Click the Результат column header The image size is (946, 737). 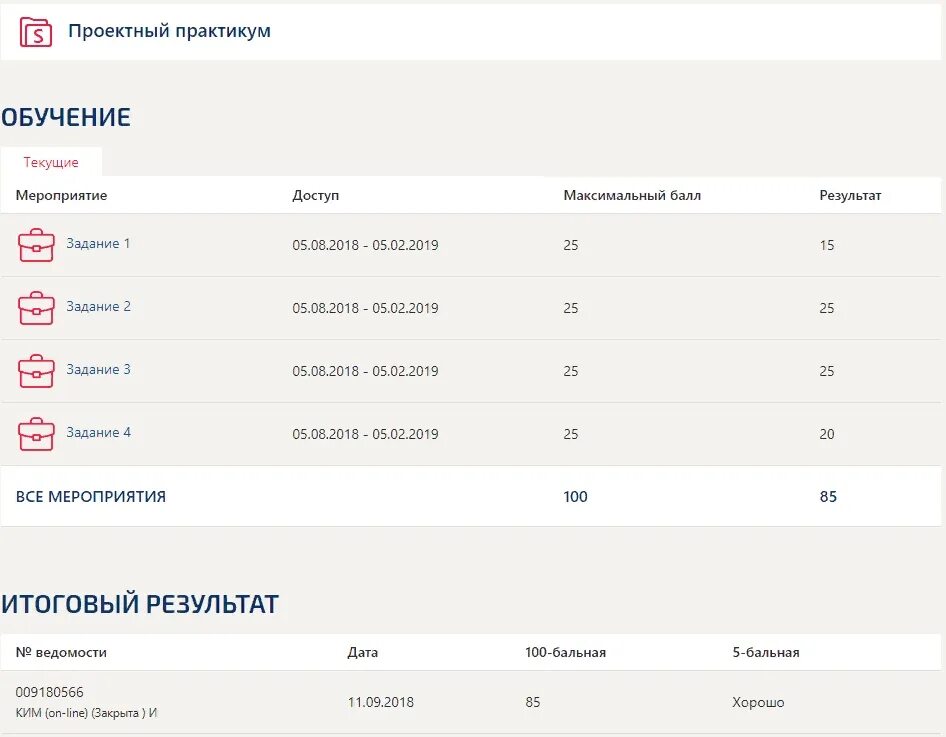tap(850, 196)
